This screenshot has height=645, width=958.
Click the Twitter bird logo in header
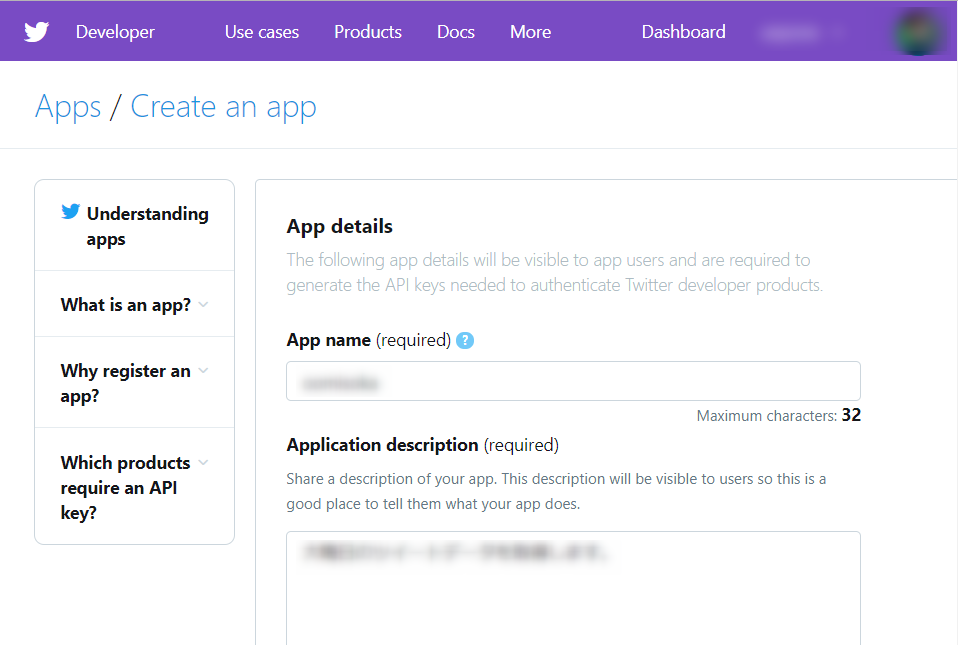(x=36, y=32)
